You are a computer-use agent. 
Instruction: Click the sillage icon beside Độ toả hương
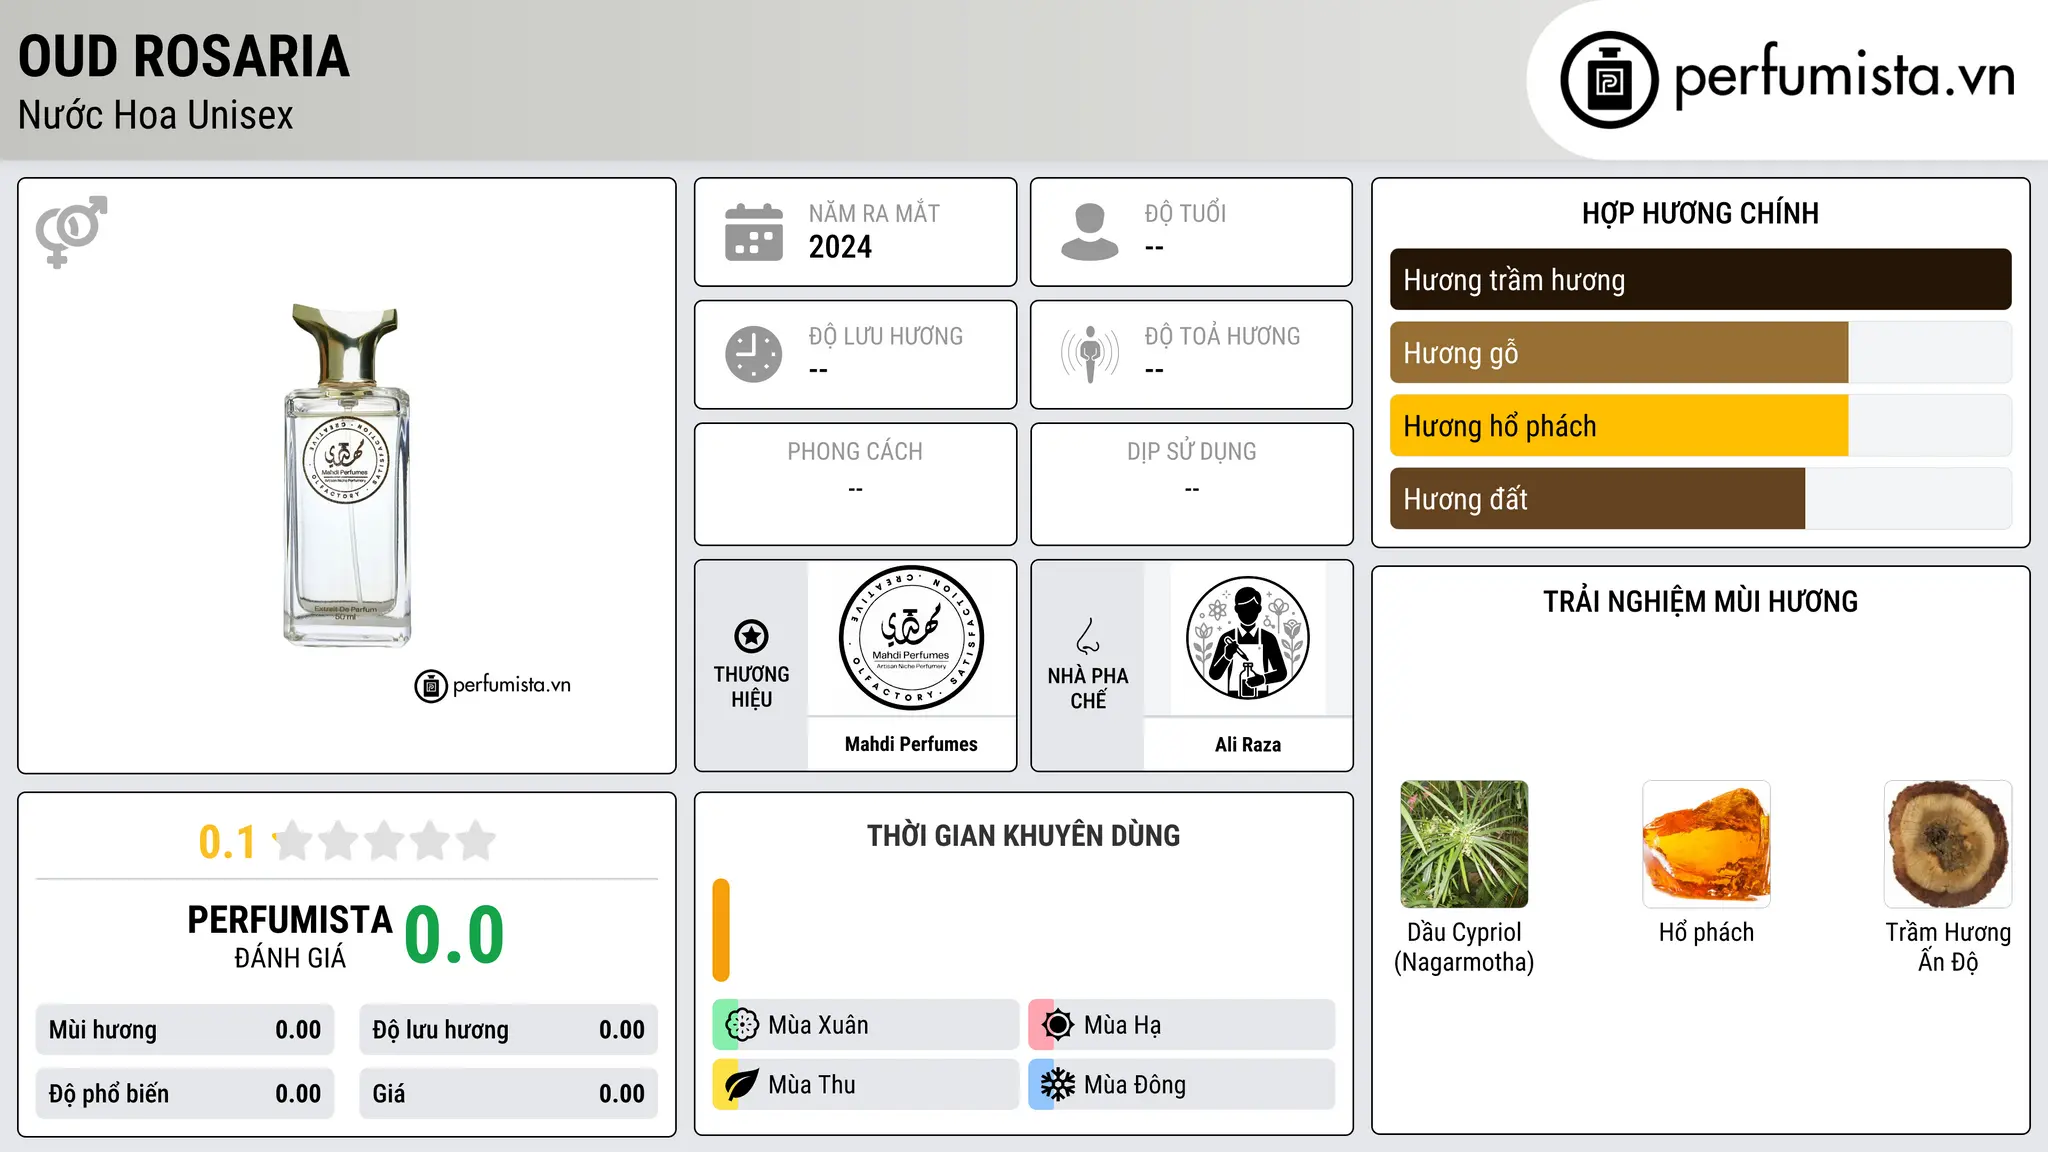pyautogui.click(x=1090, y=354)
